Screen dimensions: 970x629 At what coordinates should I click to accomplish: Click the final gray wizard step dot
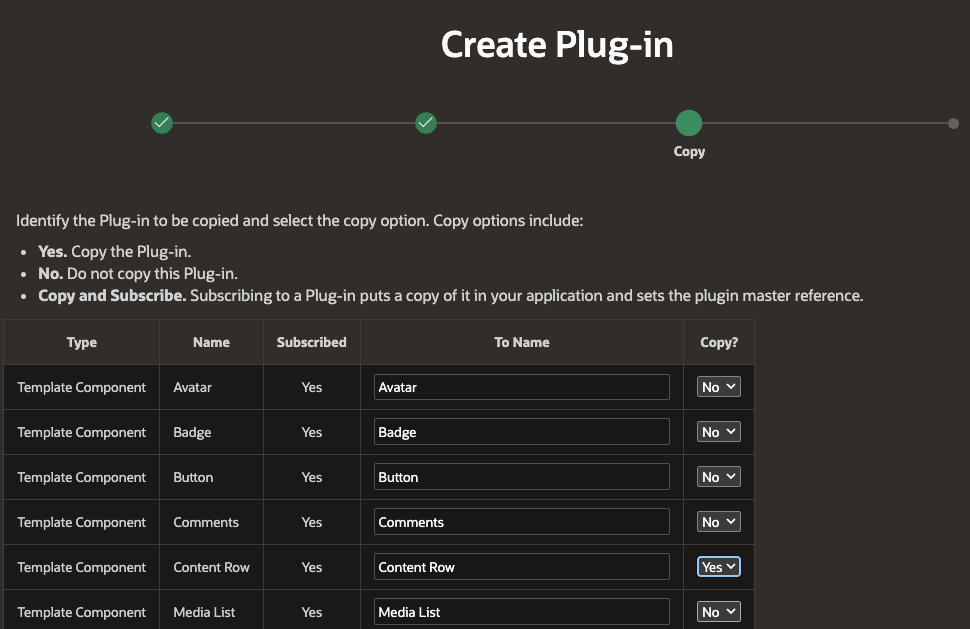point(953,123)
